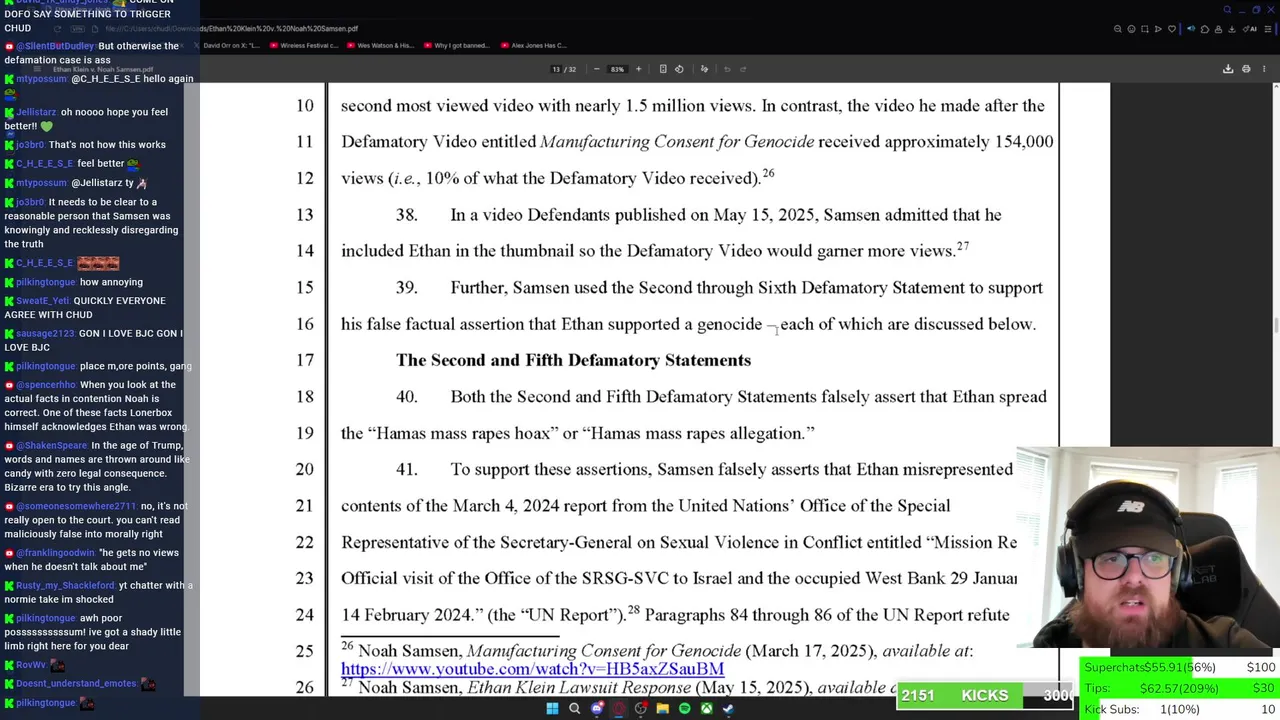
Task: Click chat username @ShakenSpeare
Action: click(52, 446)
